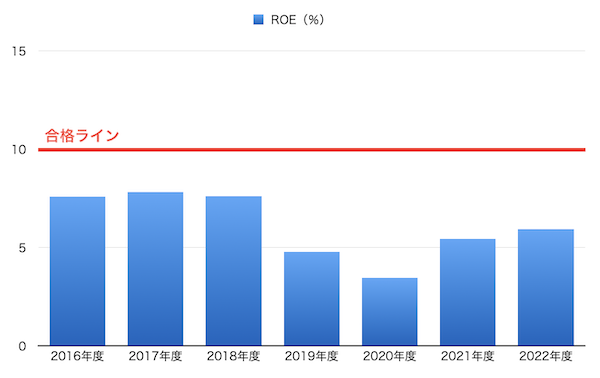Select the 2019年度 bar

pos(311,299)
